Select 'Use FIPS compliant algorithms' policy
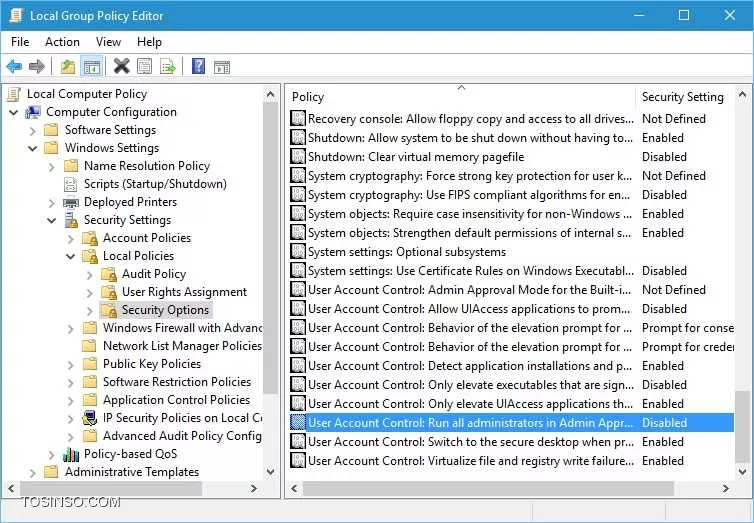 512,195
